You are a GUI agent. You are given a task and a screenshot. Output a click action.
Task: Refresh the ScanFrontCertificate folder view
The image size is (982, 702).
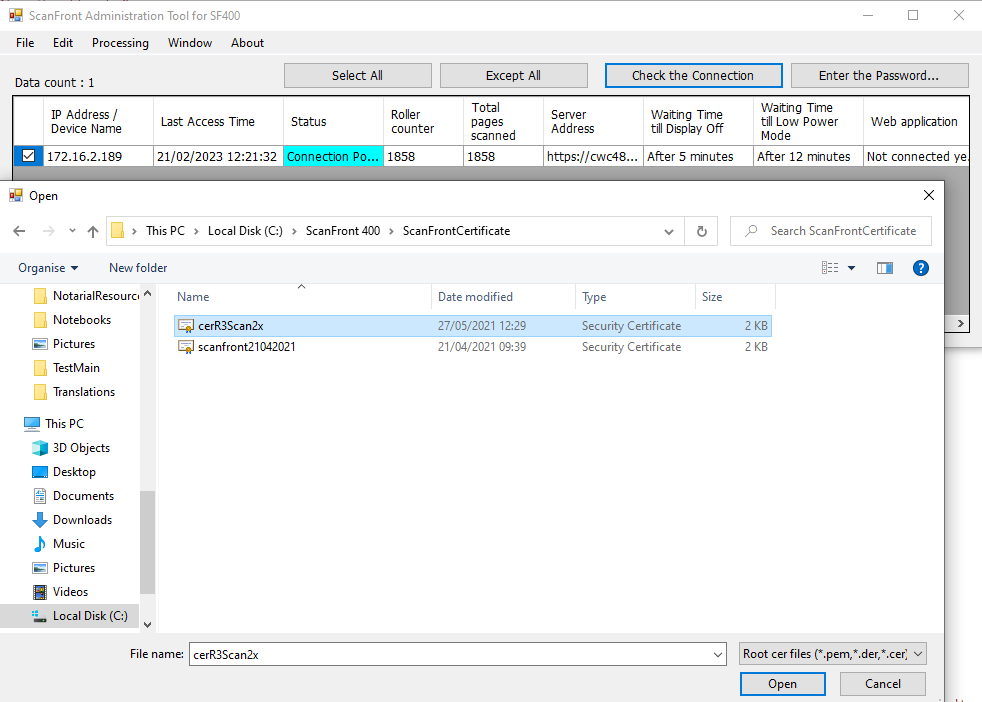(701, 231)
